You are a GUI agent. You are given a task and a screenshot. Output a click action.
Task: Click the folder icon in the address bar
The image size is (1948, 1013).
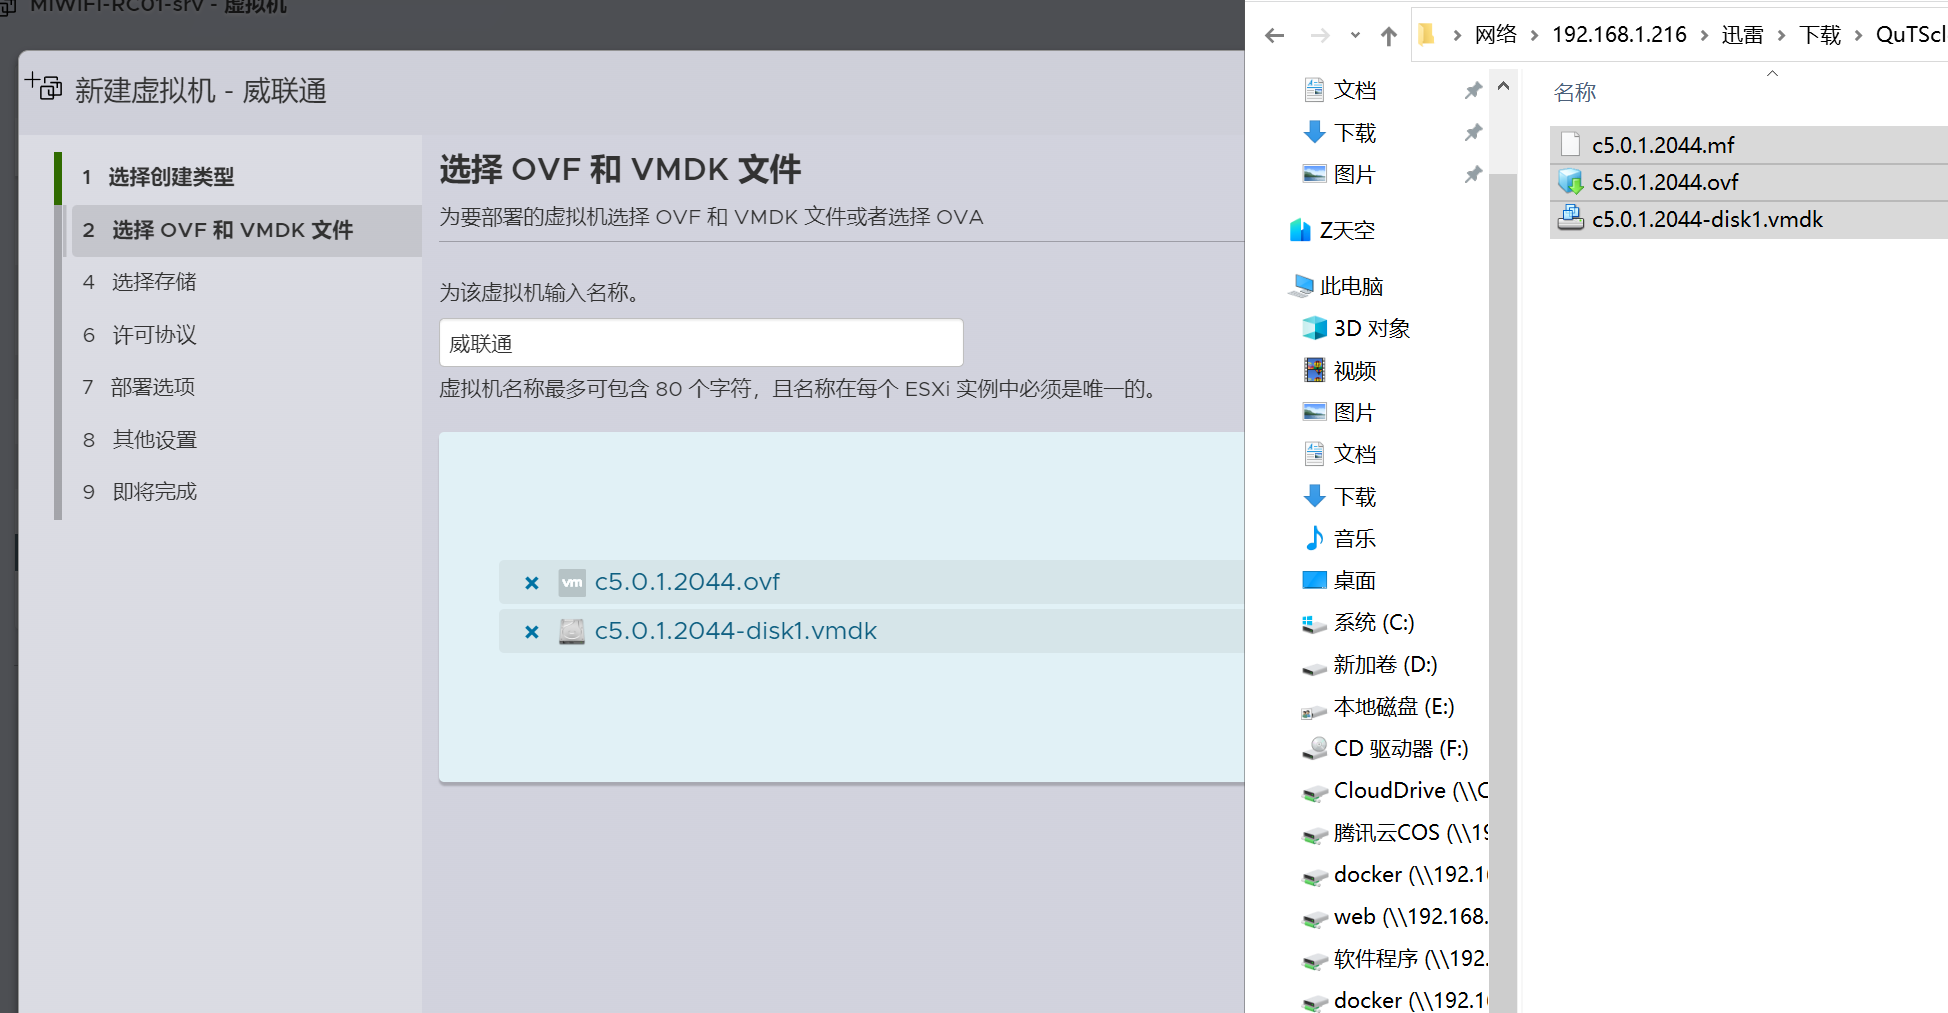[x=1427, y=35]
